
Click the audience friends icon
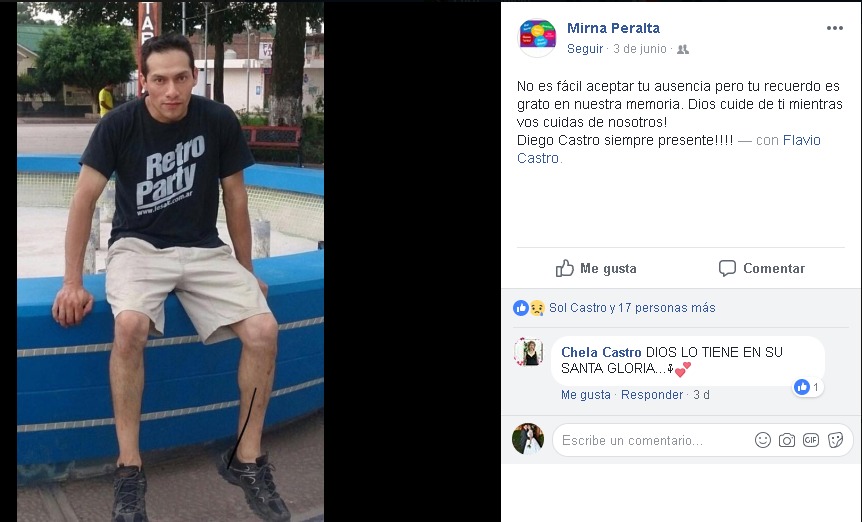pyautogui.click(x=683, y=49)
